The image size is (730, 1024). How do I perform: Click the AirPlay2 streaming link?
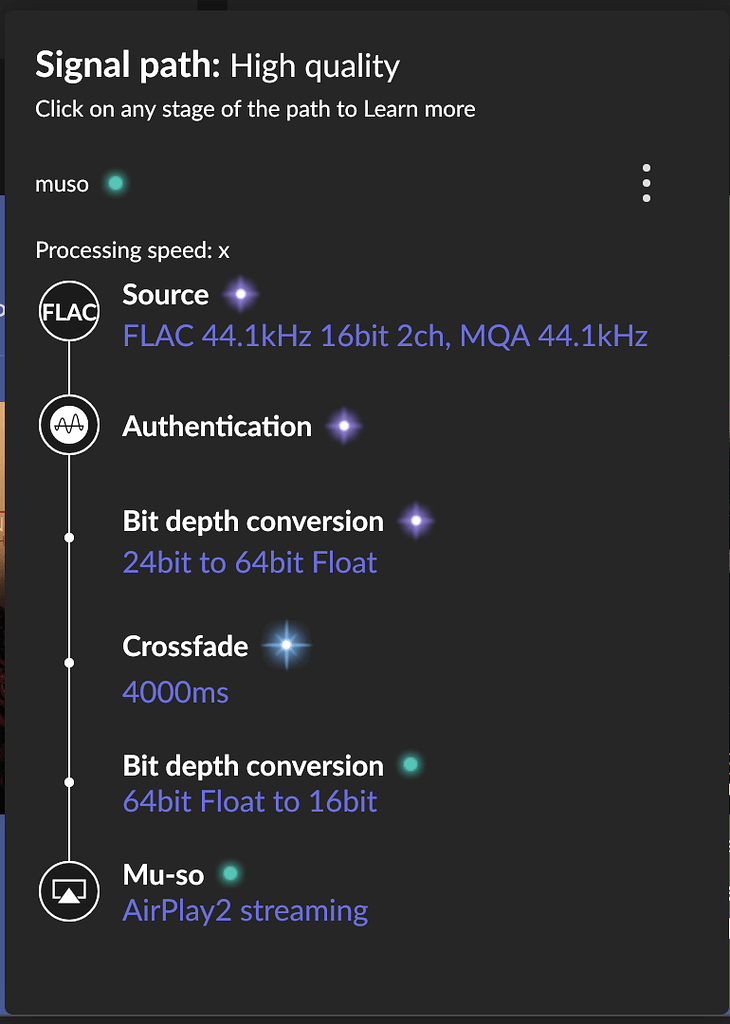pyautogui.click(x=245, y=911)
